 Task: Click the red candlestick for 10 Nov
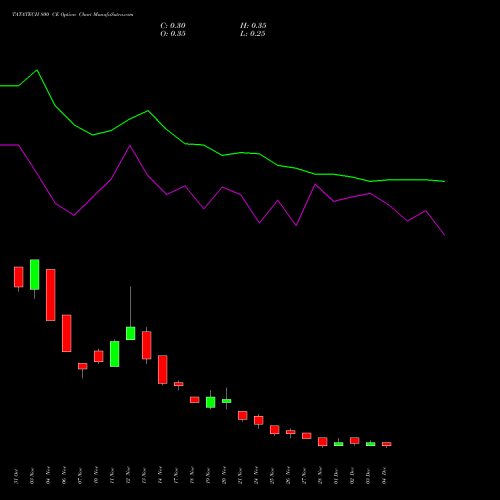click(99, 356)
